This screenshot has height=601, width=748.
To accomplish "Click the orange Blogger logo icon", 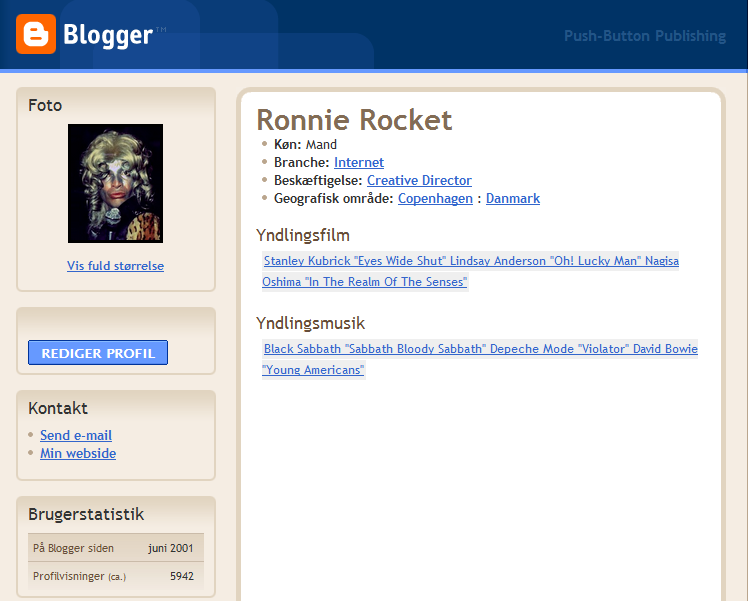I will coord(35,35).
